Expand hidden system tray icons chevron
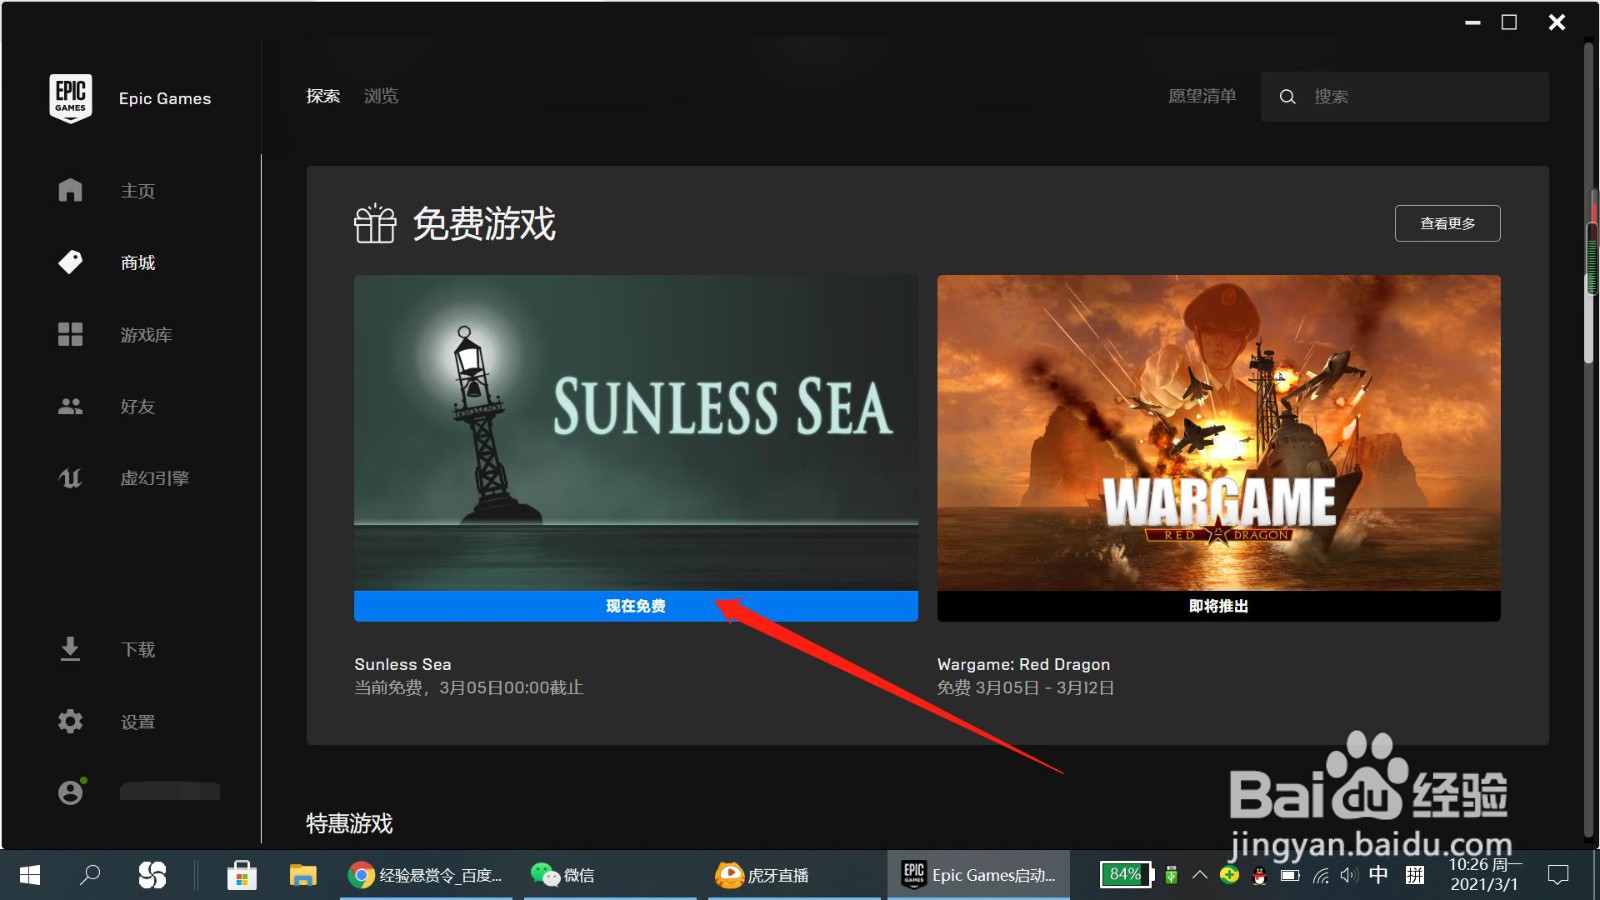 (x=1200, y=875)
